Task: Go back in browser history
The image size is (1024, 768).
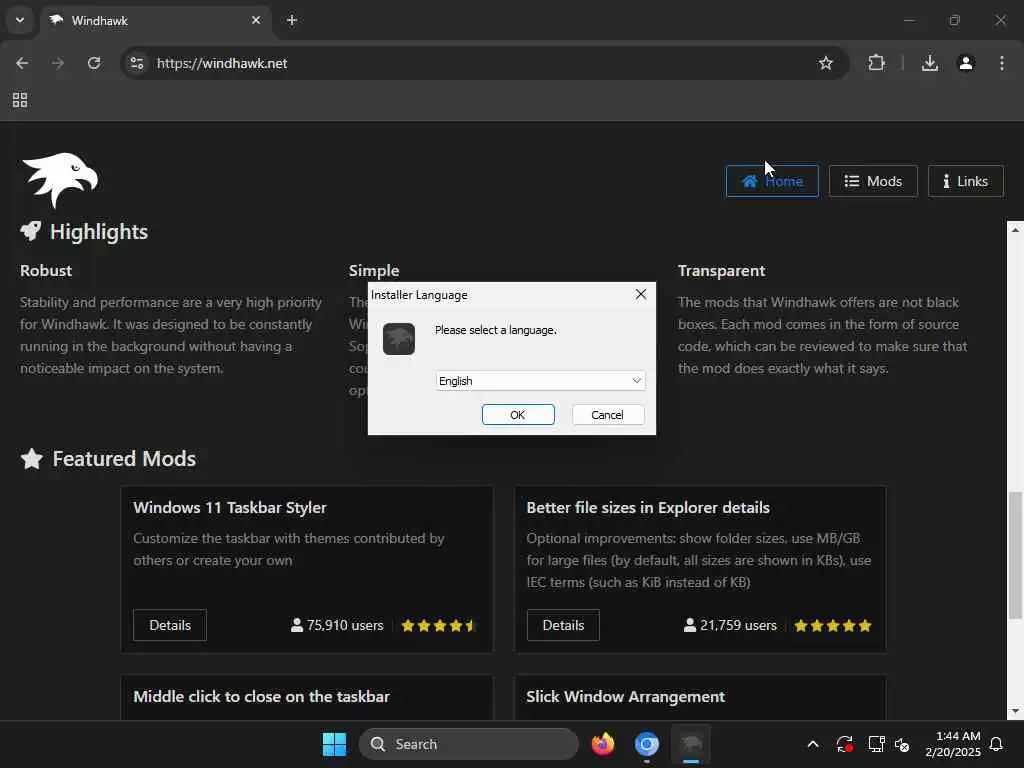Action: [x=22, y=63]
